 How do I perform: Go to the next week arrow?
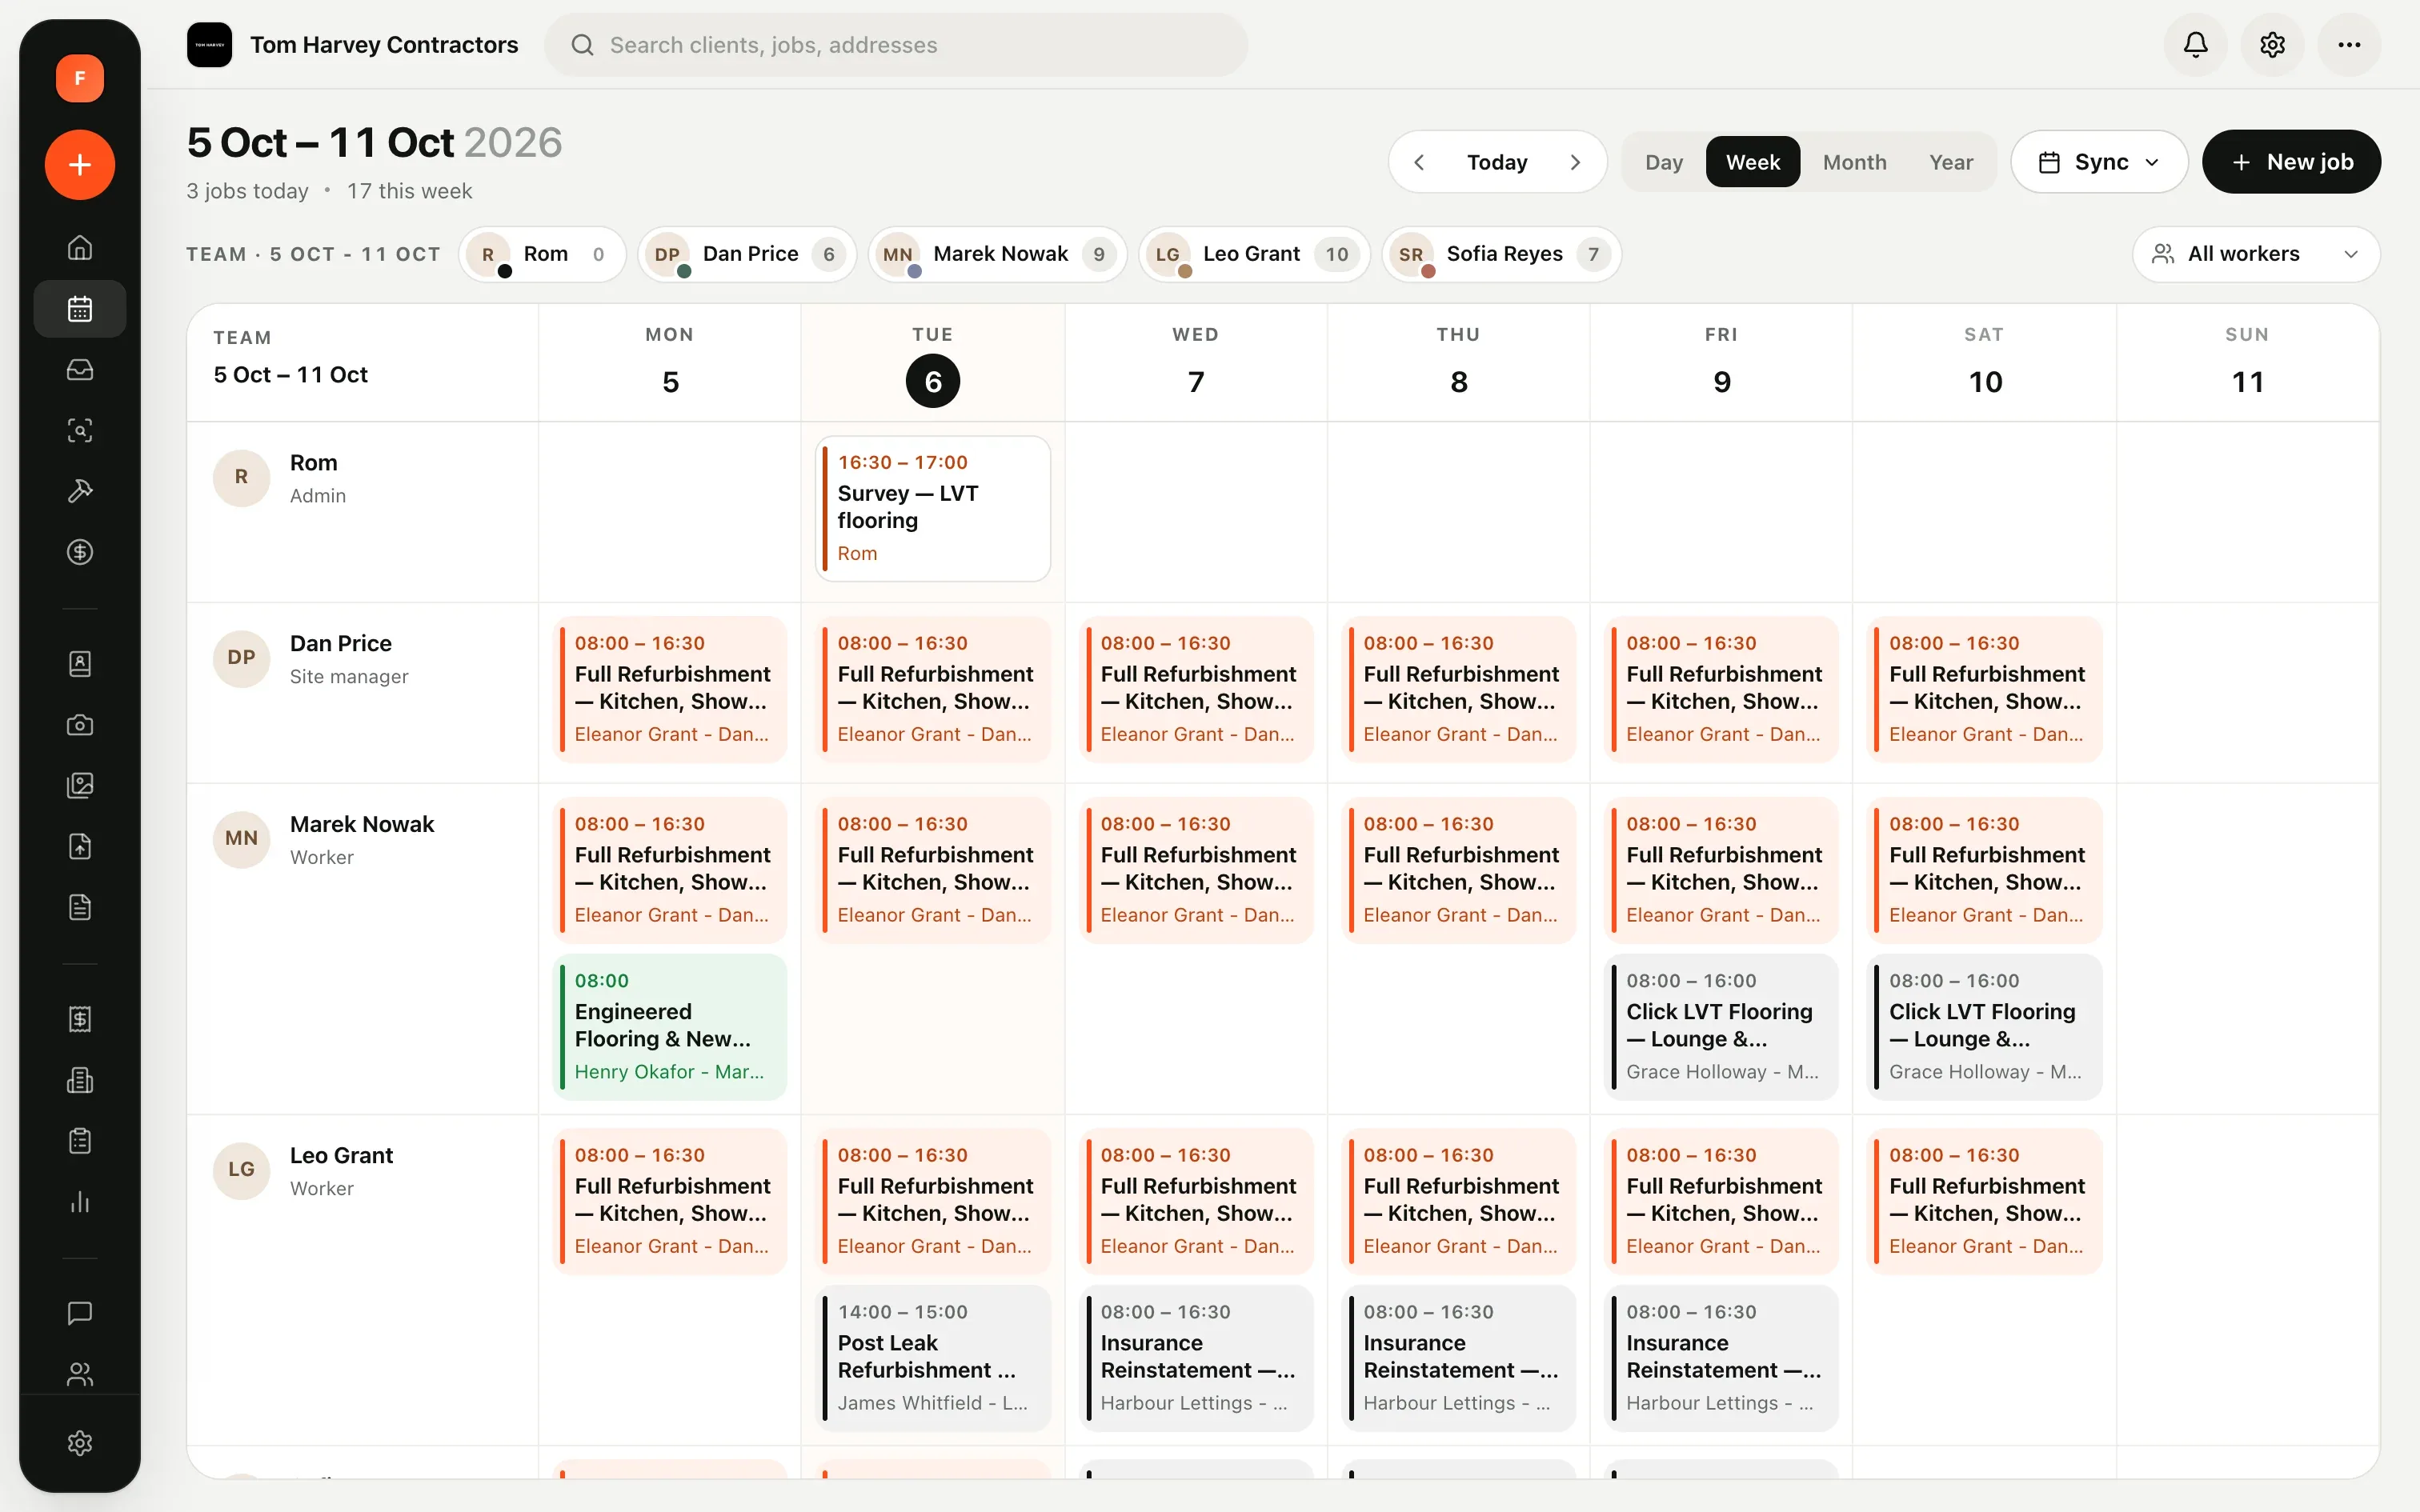click(x=1575, y=162)
